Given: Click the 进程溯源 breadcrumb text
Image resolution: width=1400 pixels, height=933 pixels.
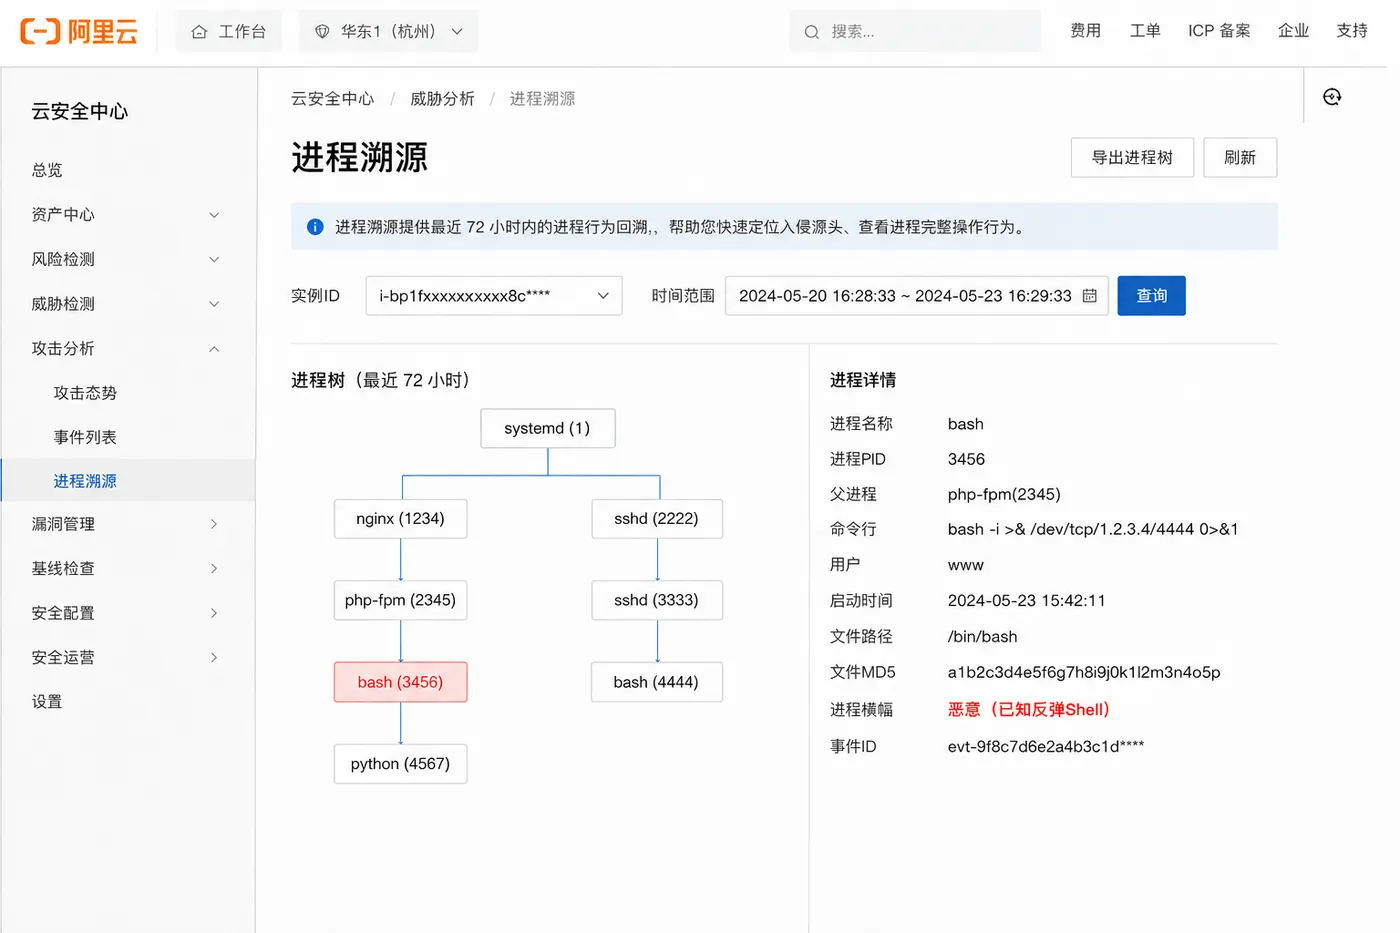Looking at the screenshot, I should [542, 99].
